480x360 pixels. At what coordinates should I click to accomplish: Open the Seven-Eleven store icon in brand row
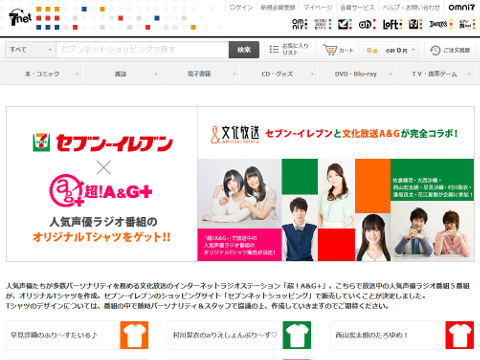(x=415, y=24)
